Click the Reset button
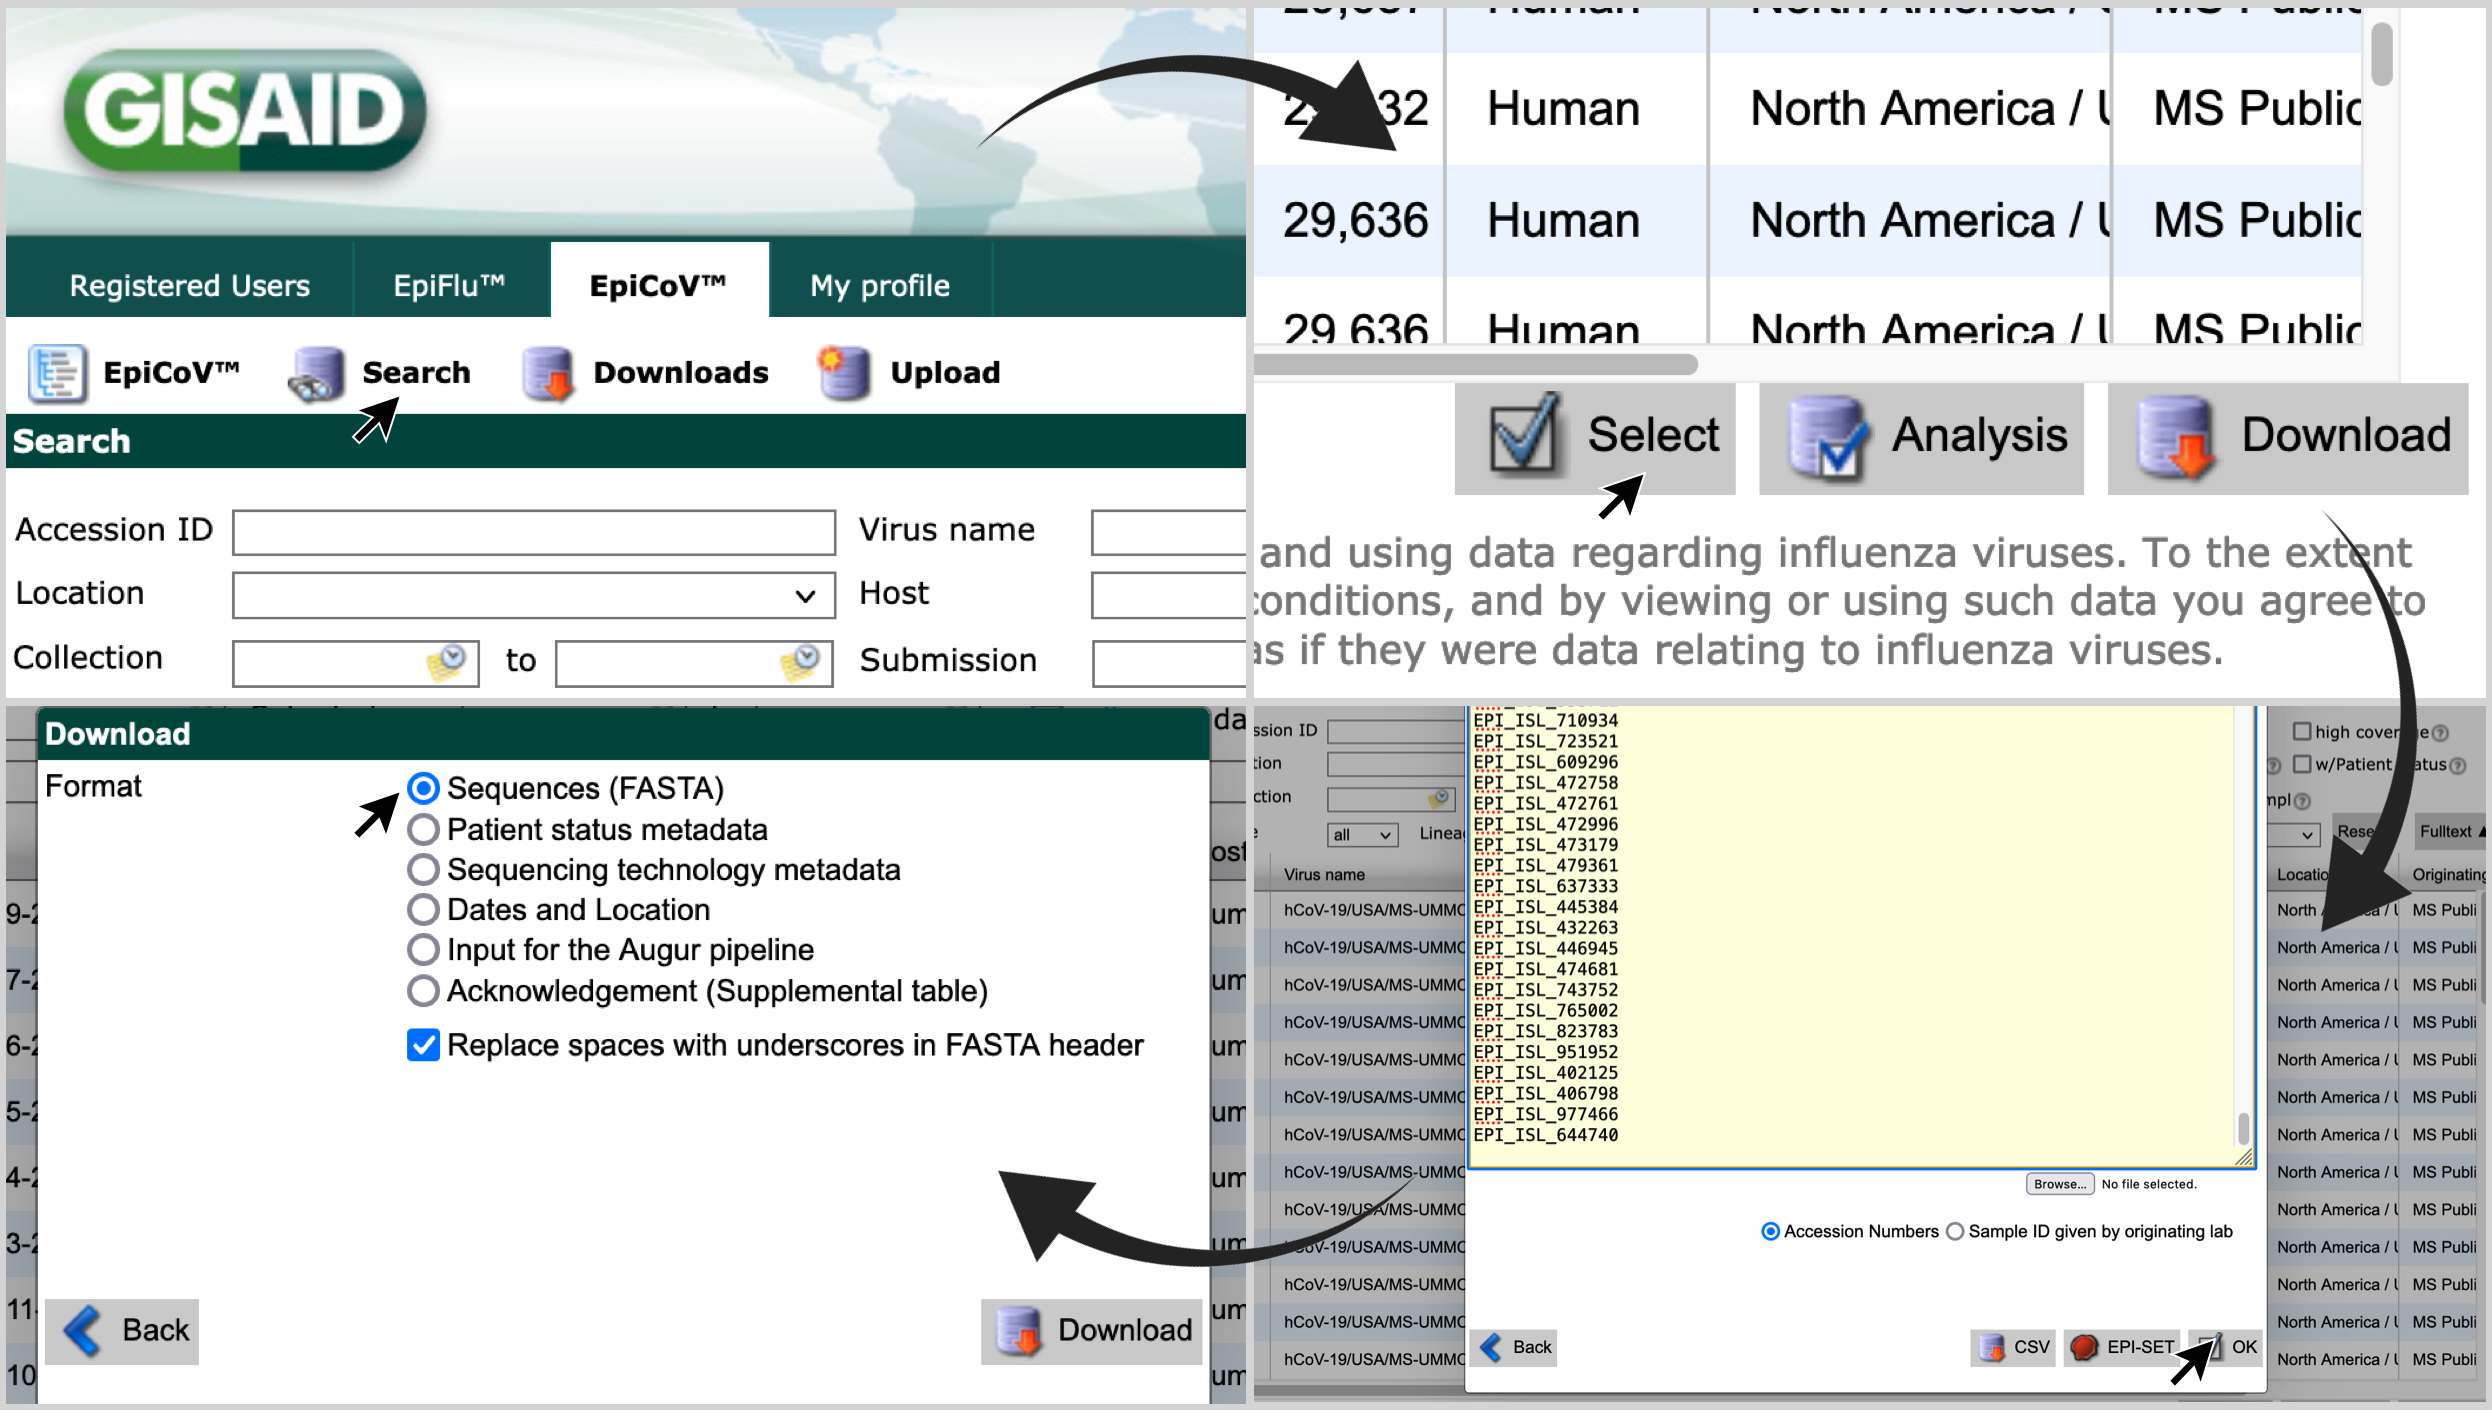This screenshot has width=2492, height=1410. coord(2356,832)
